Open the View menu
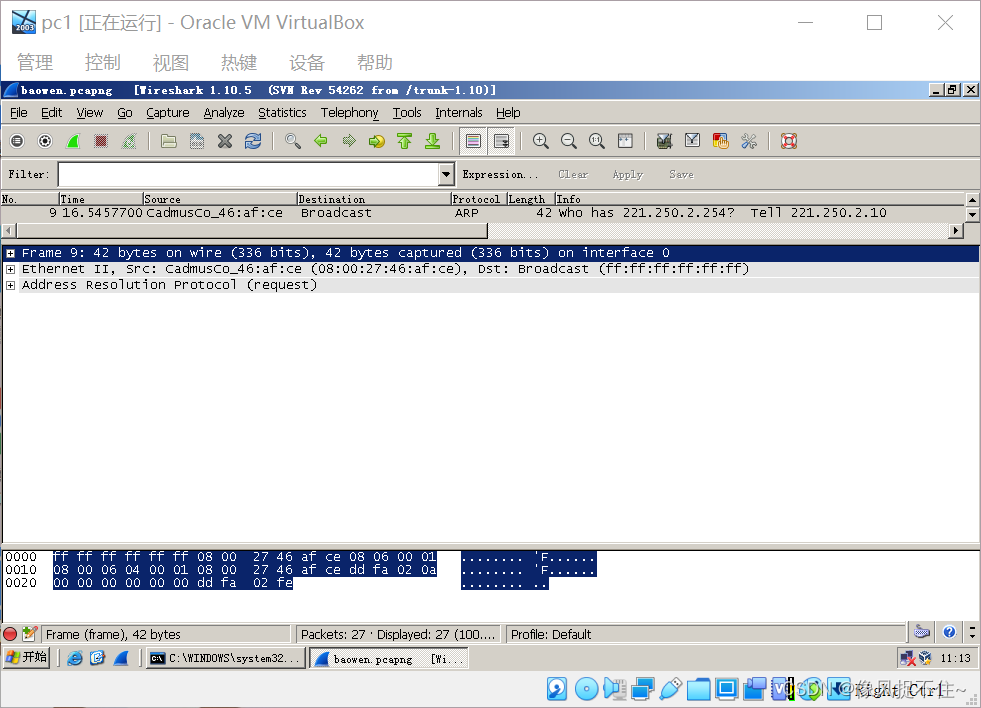 tap(89, 113)
